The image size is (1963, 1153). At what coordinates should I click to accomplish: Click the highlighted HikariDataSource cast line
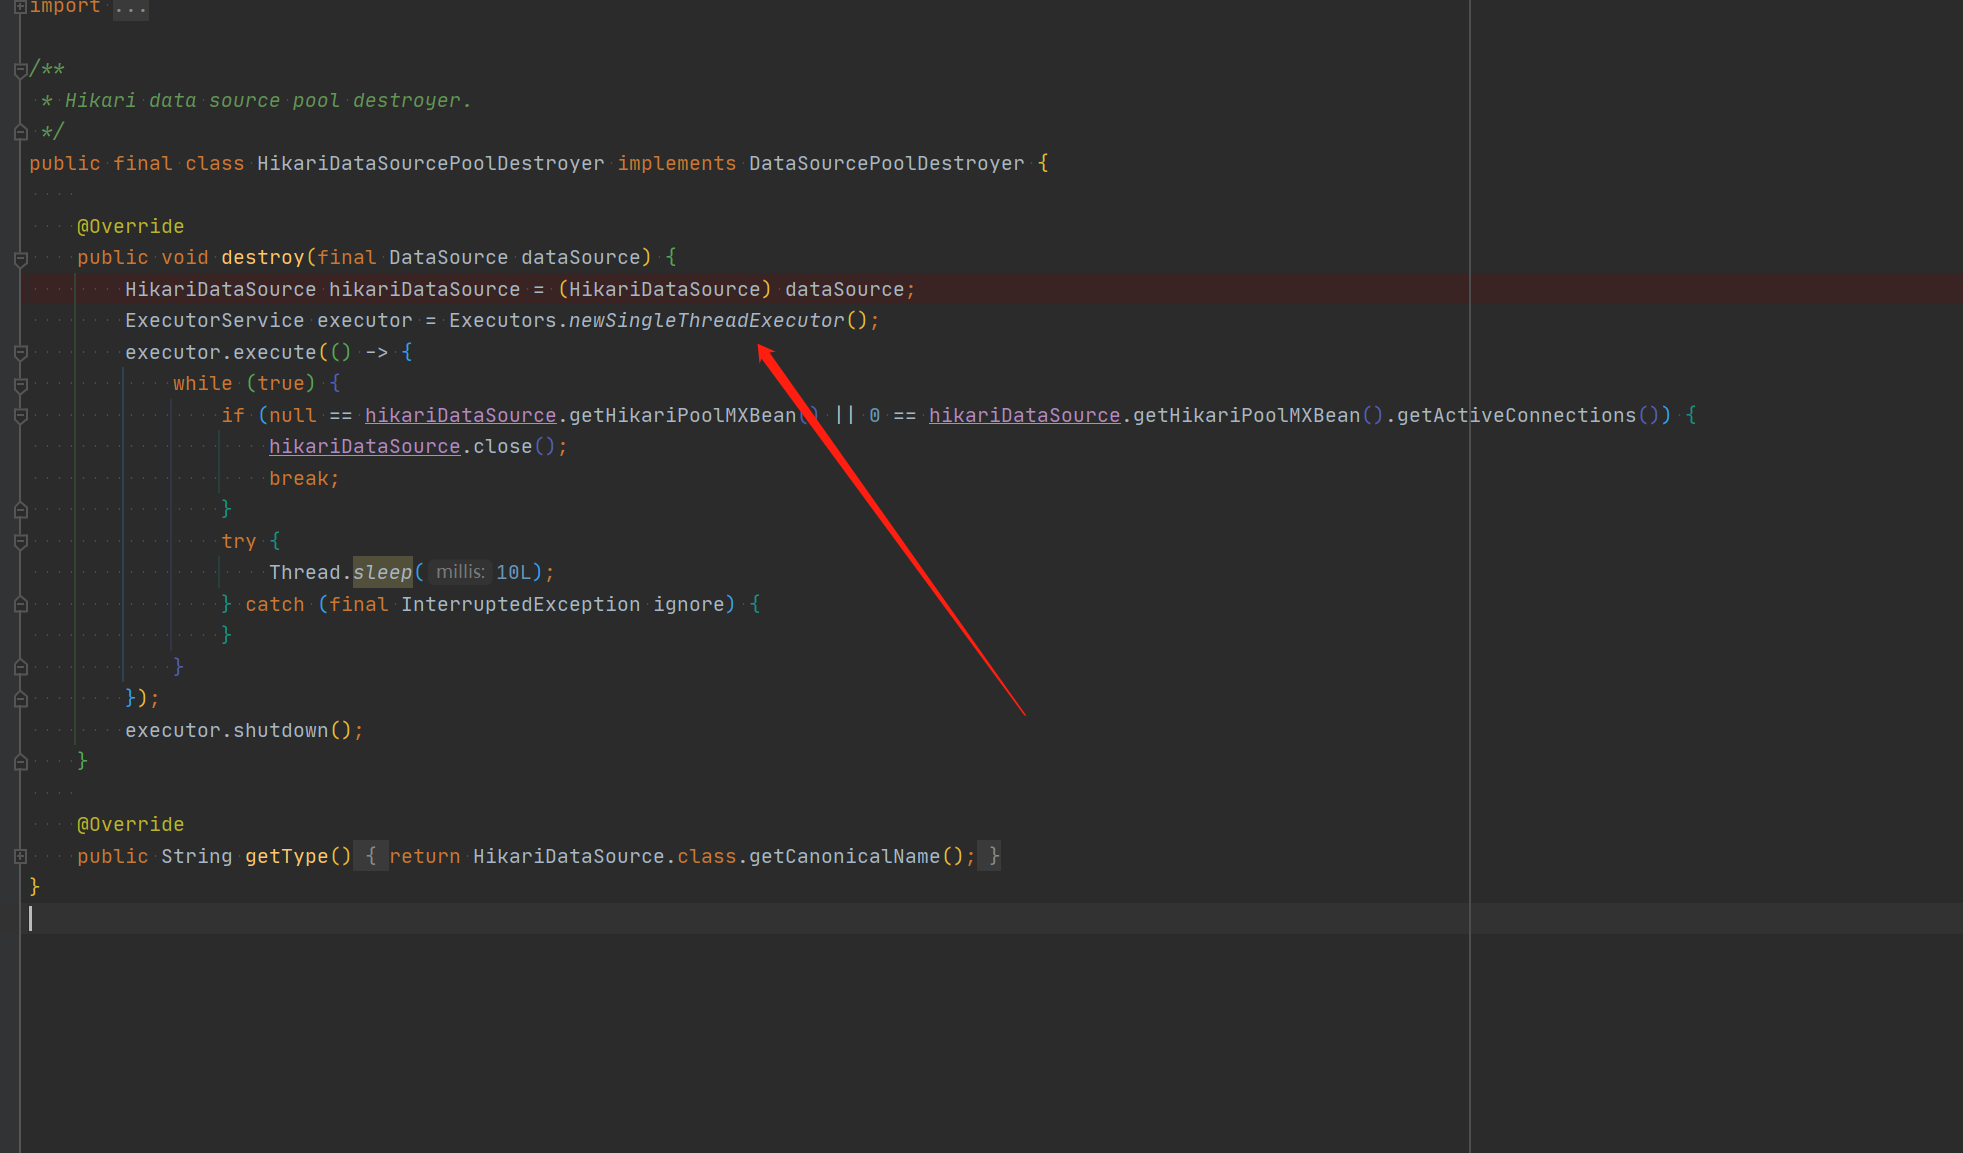664,290
